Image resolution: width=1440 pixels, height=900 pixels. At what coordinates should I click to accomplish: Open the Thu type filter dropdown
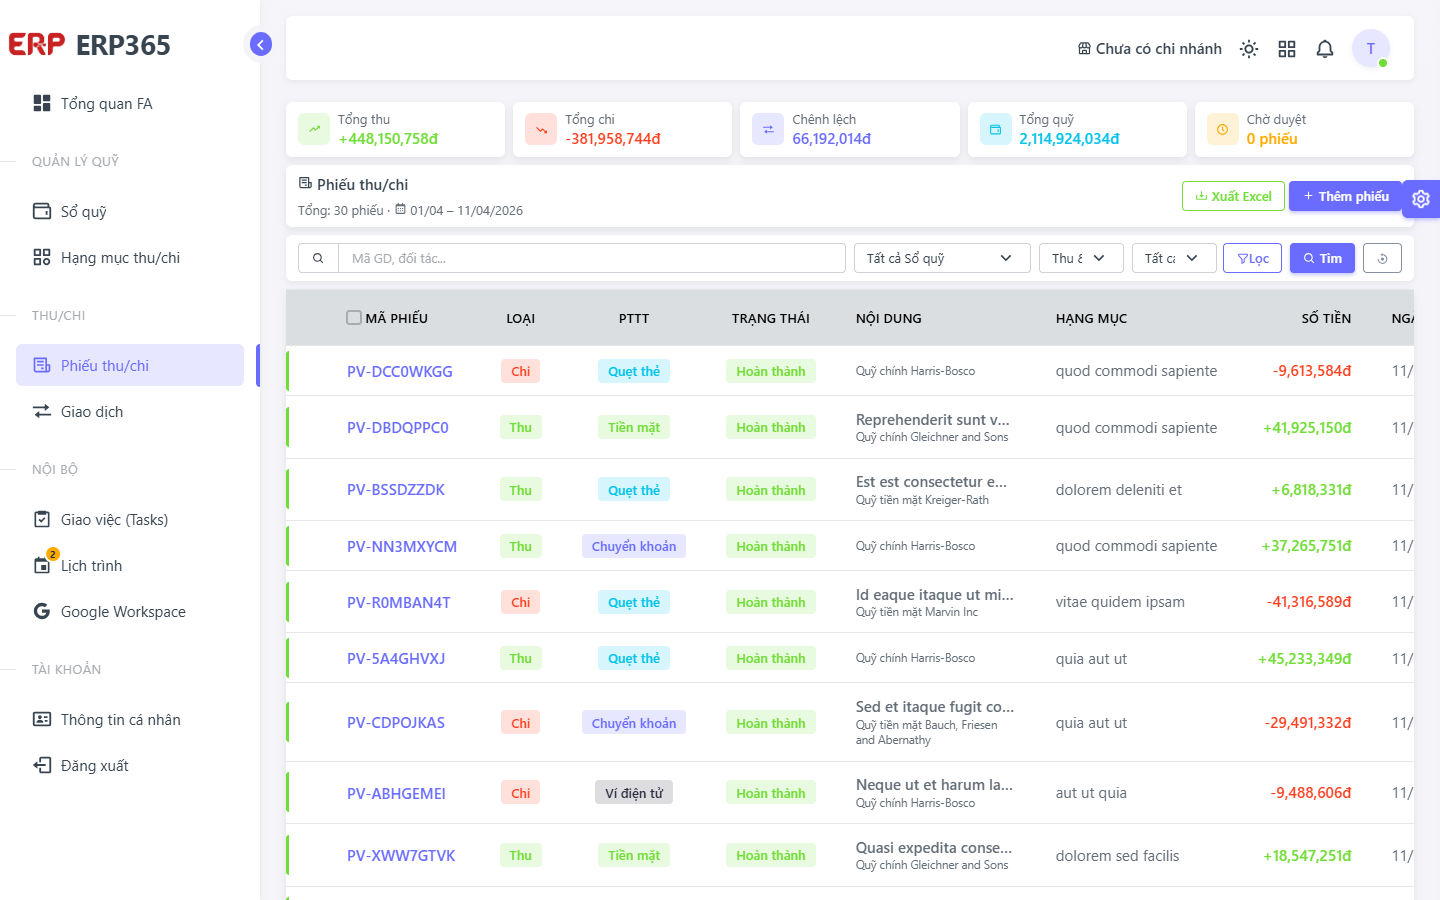click(x=1081, y=258)
